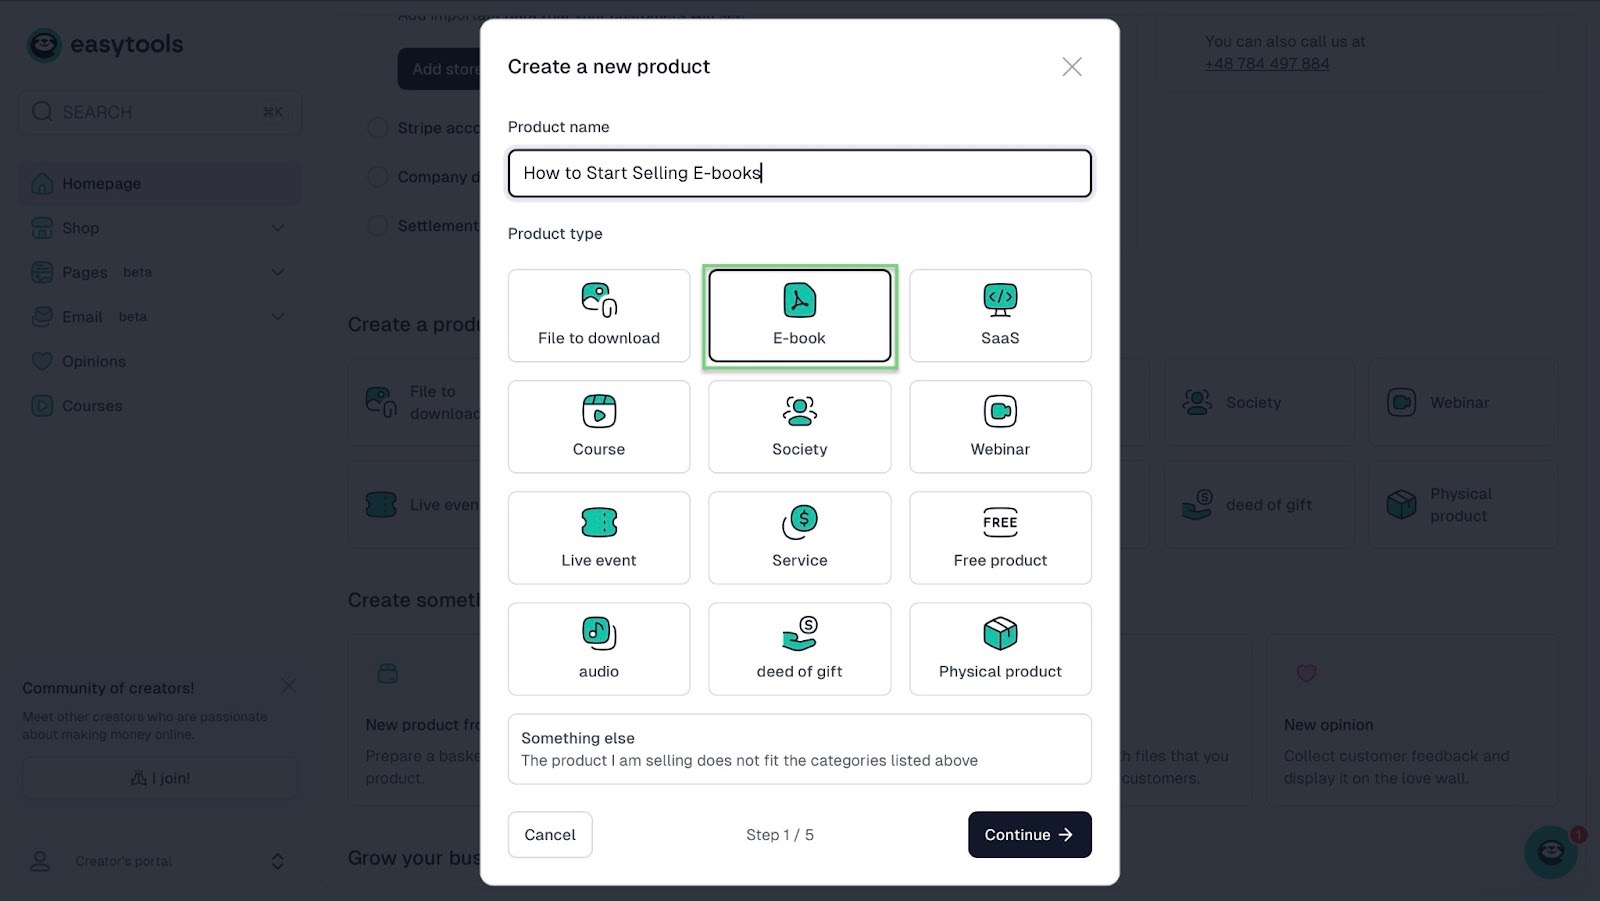This screenshot has height=901, width=1600.
Task: Dismiss the Community of creators banner
Action: coord(288,686)
